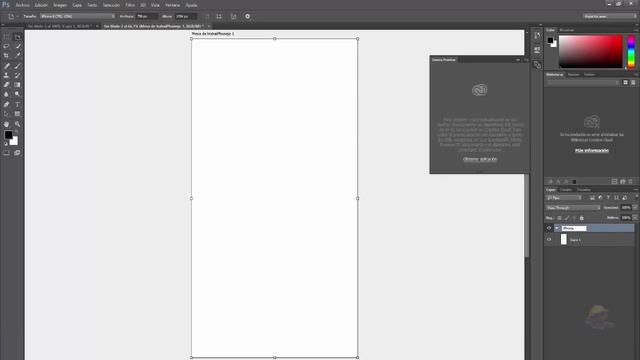
Task: Open the Ventana menu
Action: tap(173, 5)
